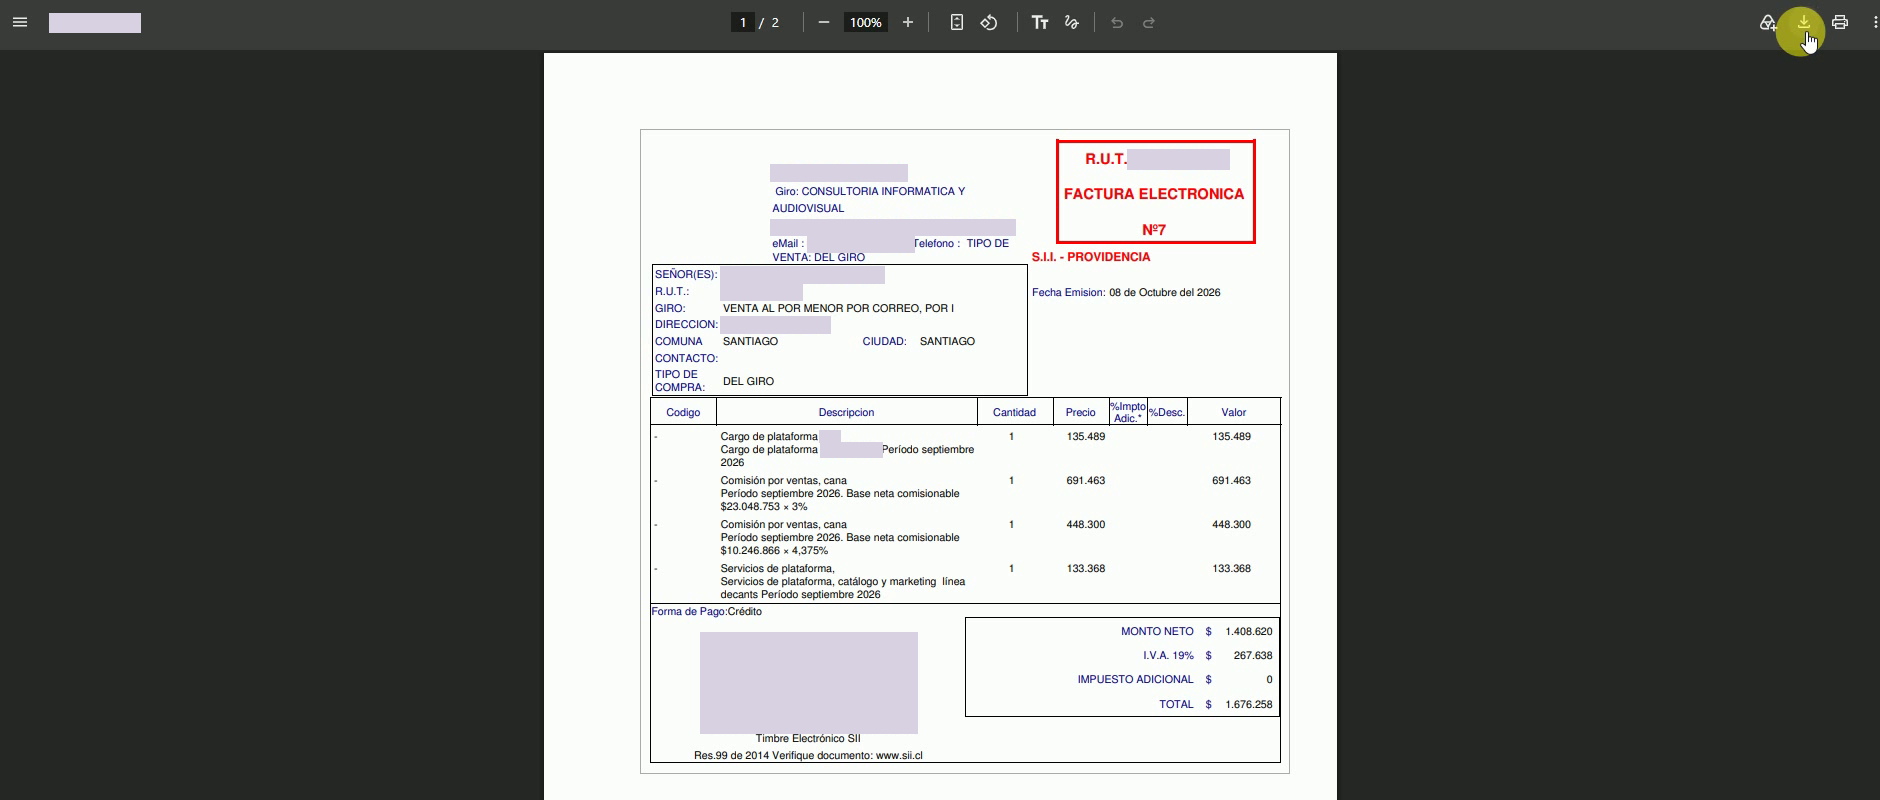
Task: Undo the last annotation
Action: [1117, 22]
